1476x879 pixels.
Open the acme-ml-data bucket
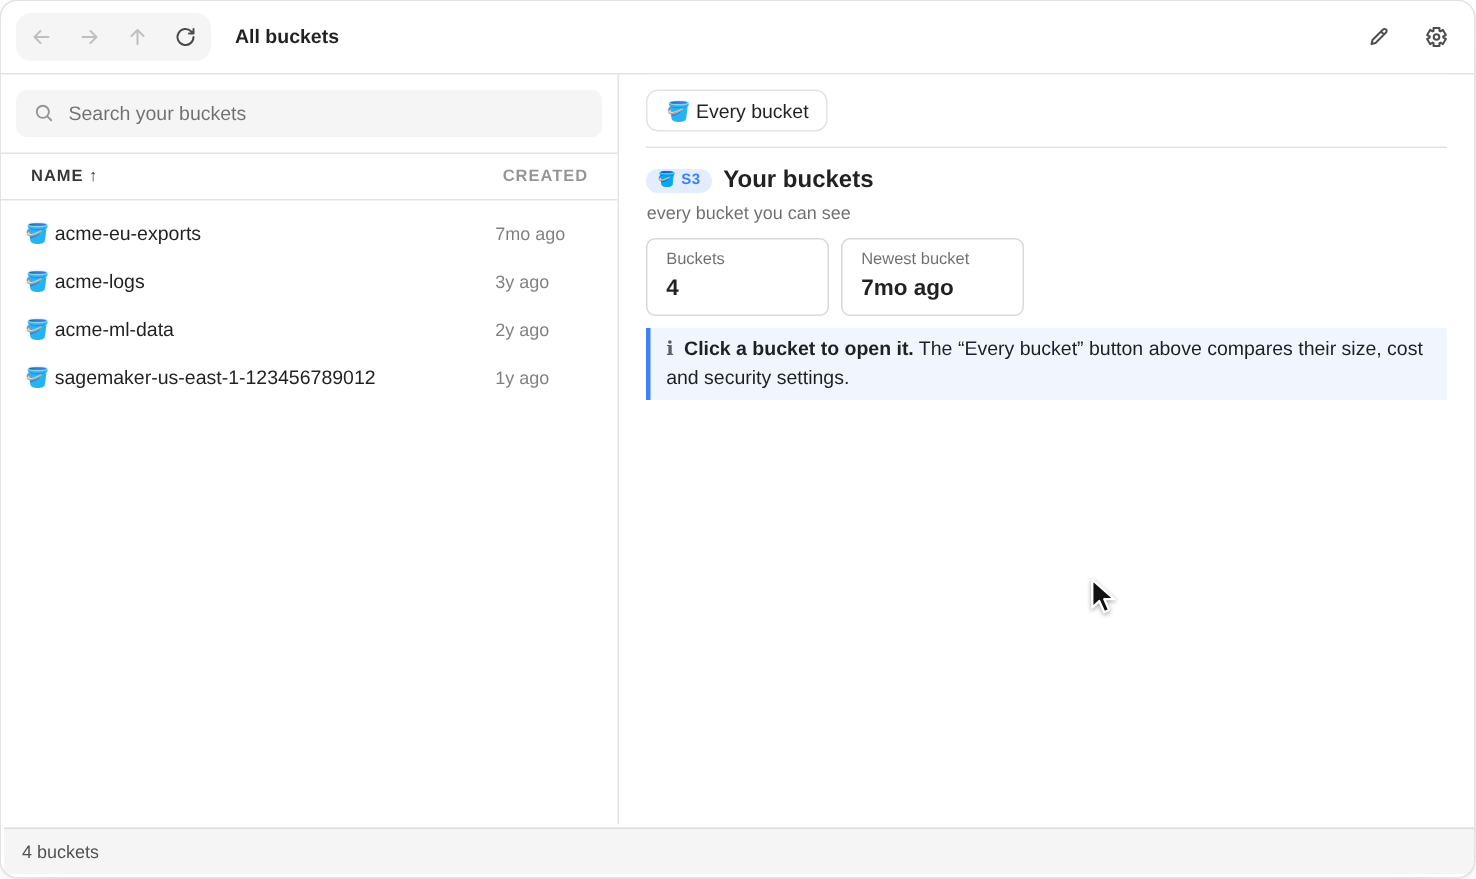coord(309,329)
